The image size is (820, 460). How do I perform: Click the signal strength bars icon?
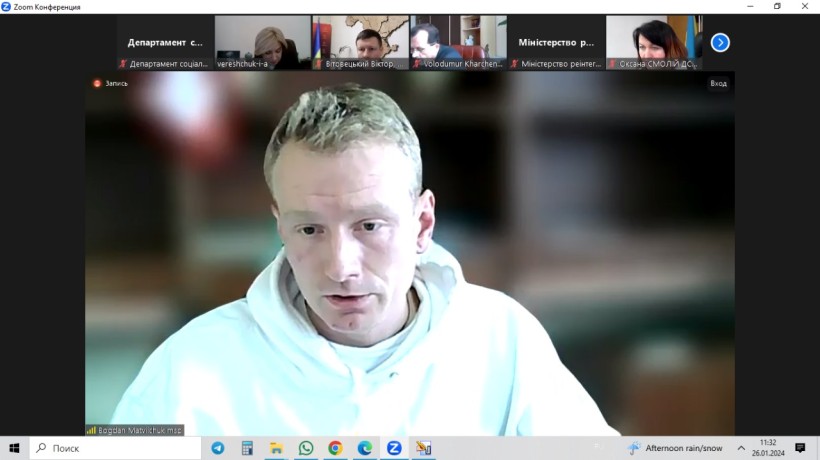pyautogui.click(x=92, y=430)
